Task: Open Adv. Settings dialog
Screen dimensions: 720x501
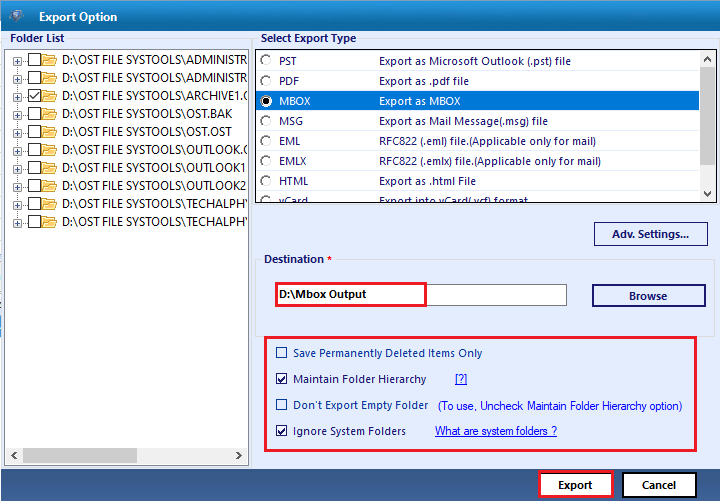Action: tap(651, 234)
